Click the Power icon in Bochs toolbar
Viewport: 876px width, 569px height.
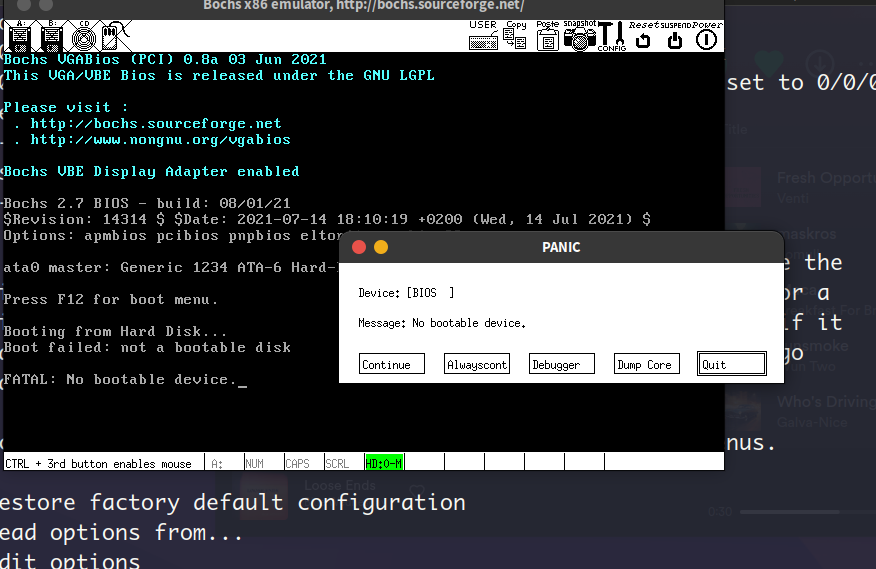click(707, 36)
